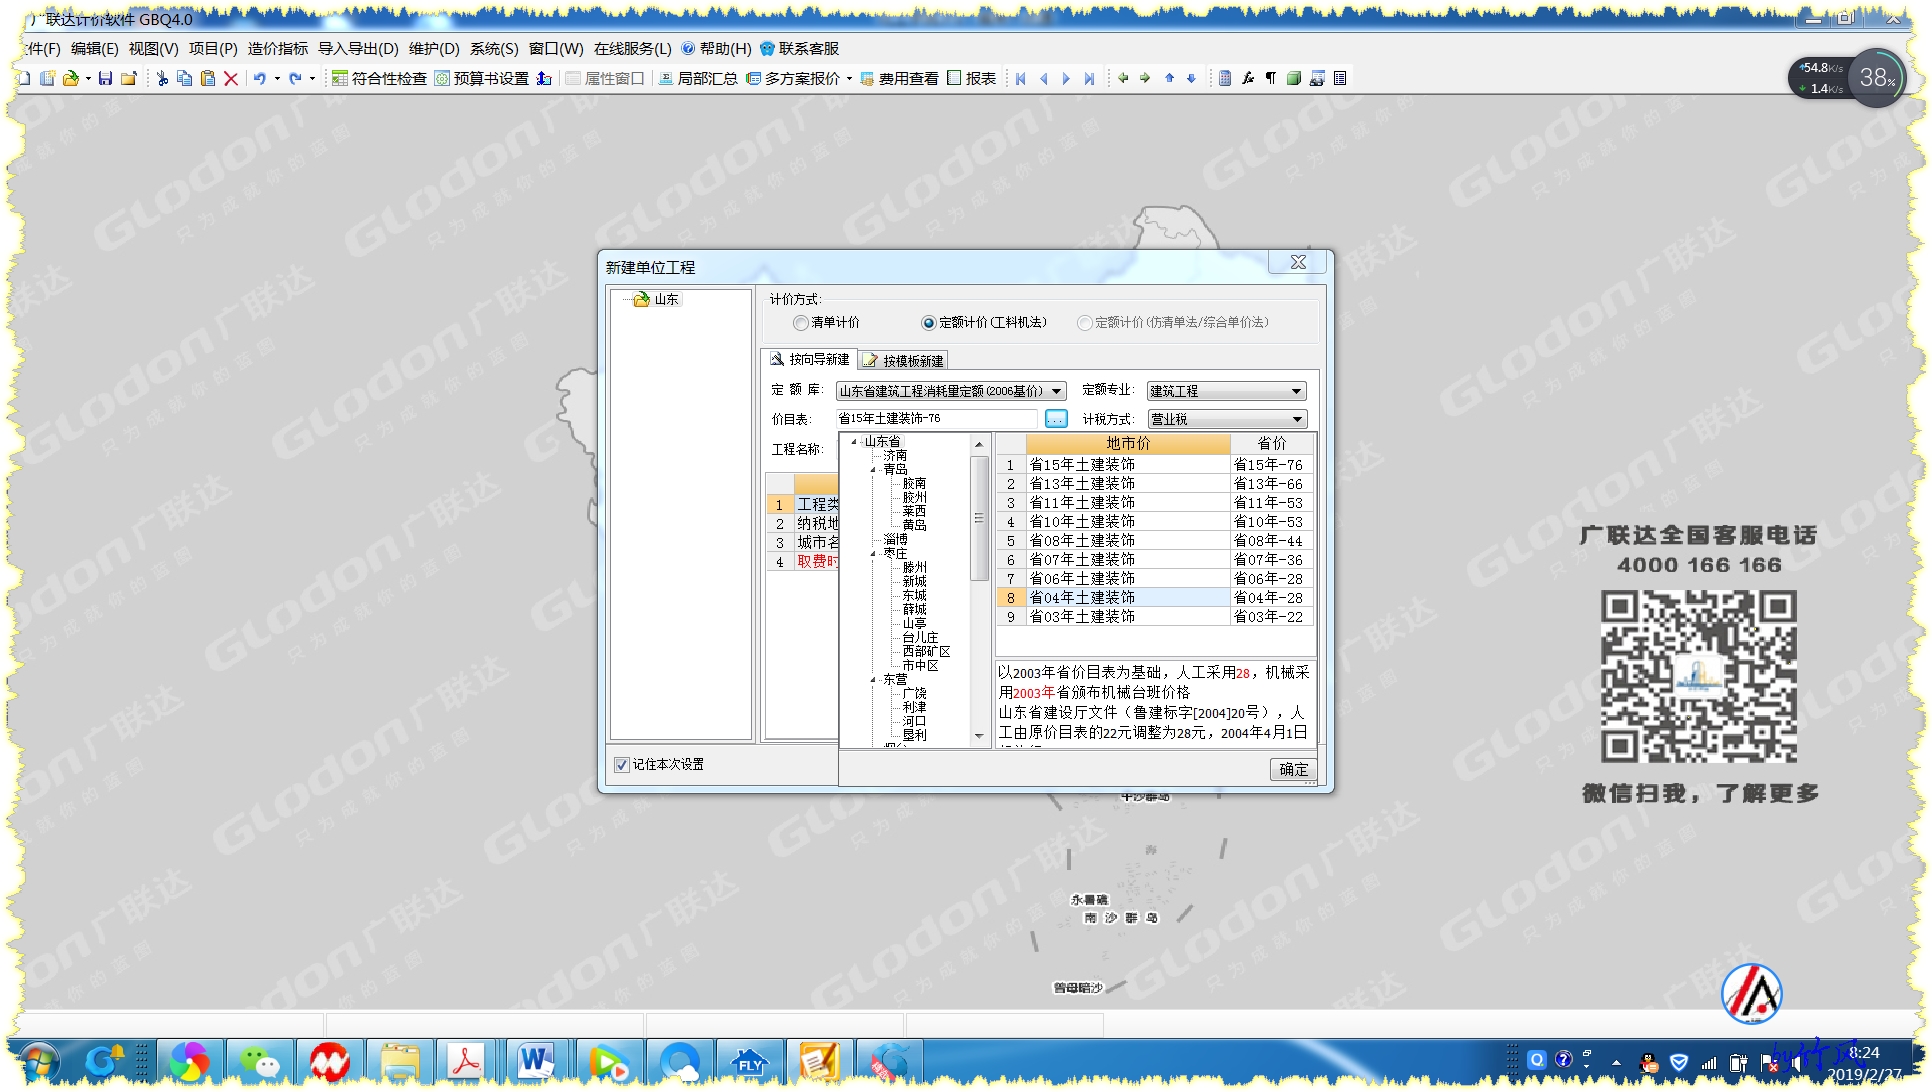Open the undo history dropdown arrow
The width and height of the screenshot is (1932, 1092).
tap(277, 78)
